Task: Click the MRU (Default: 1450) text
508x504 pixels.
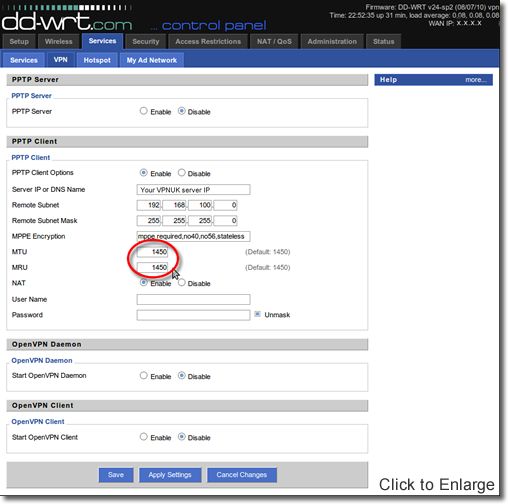Action: [x=268, y=267]
